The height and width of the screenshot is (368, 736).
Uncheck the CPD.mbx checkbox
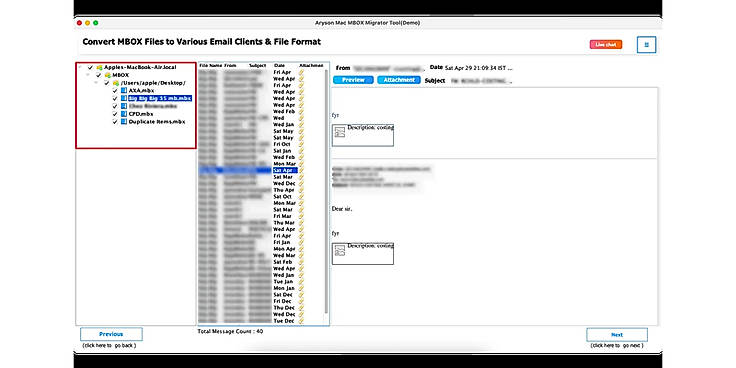point(115,114)
